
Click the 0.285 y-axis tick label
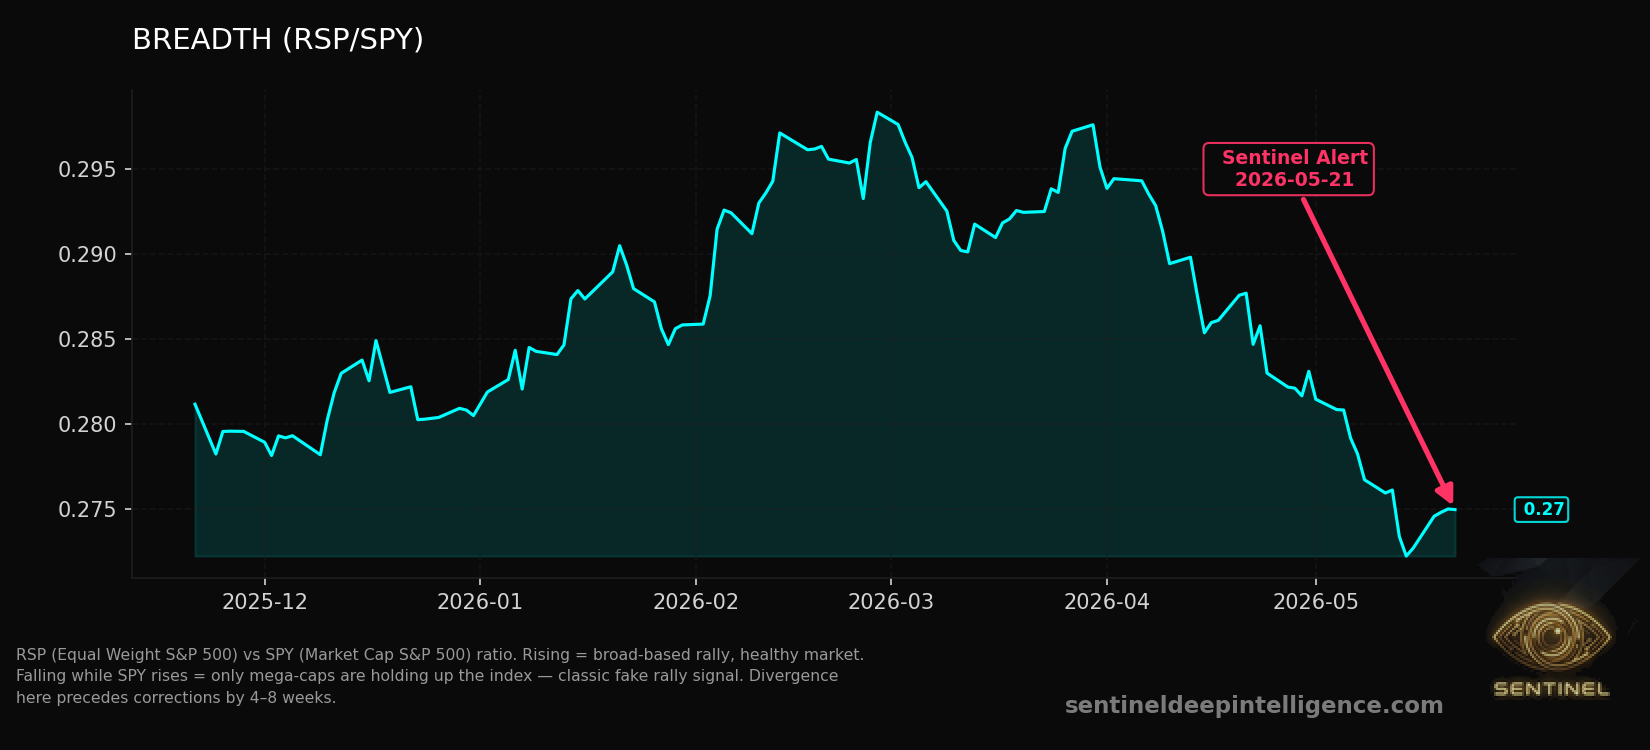click(x=88, y=340)
